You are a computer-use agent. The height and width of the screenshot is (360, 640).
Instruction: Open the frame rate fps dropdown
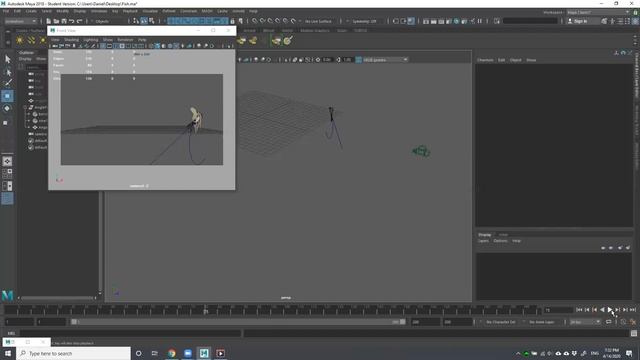point(585,322)
